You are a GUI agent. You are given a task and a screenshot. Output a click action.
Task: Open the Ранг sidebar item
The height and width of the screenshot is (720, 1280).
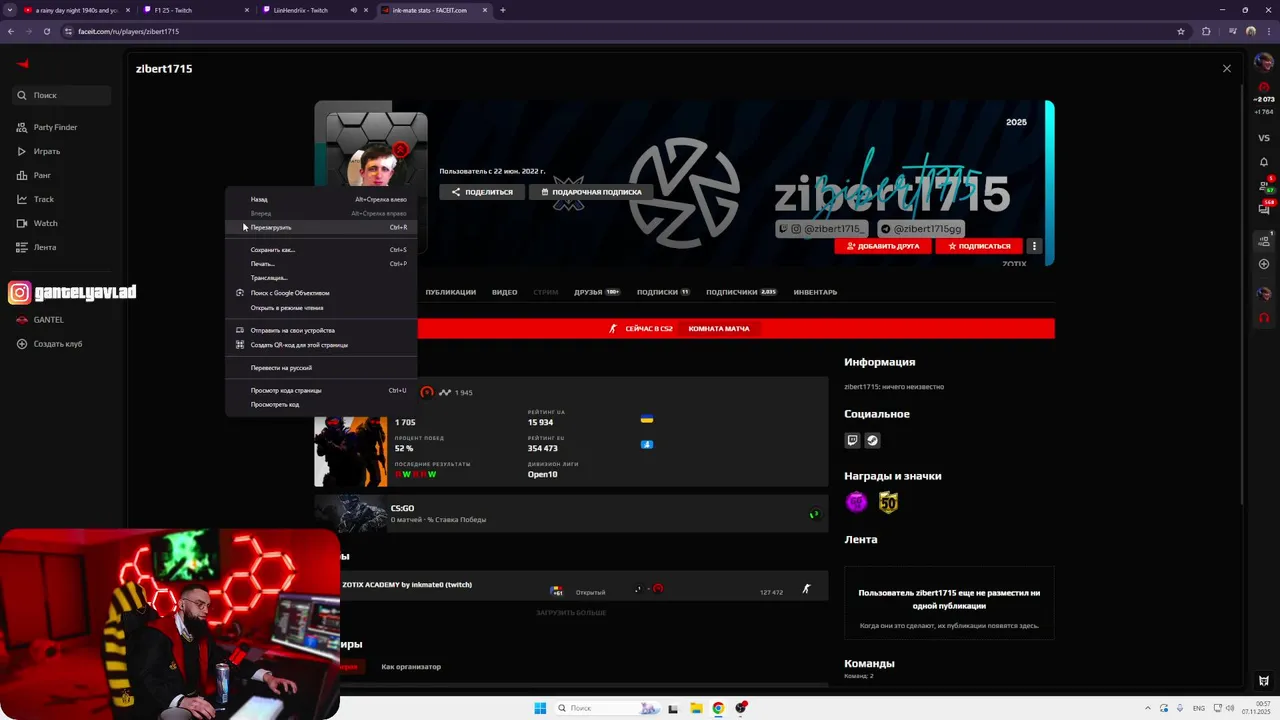click(34, 175)
